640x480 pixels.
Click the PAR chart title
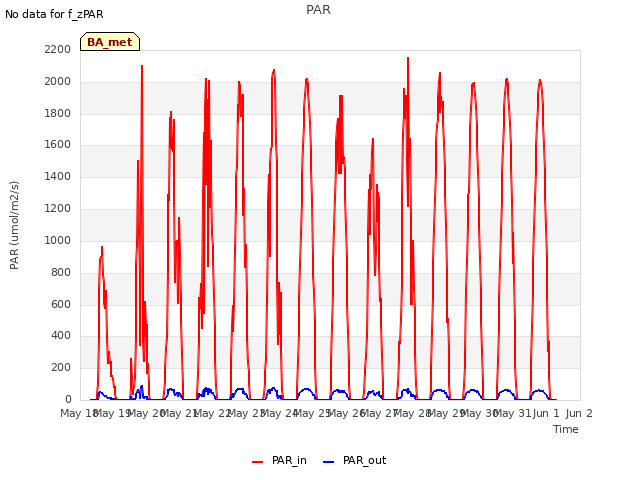318,10
